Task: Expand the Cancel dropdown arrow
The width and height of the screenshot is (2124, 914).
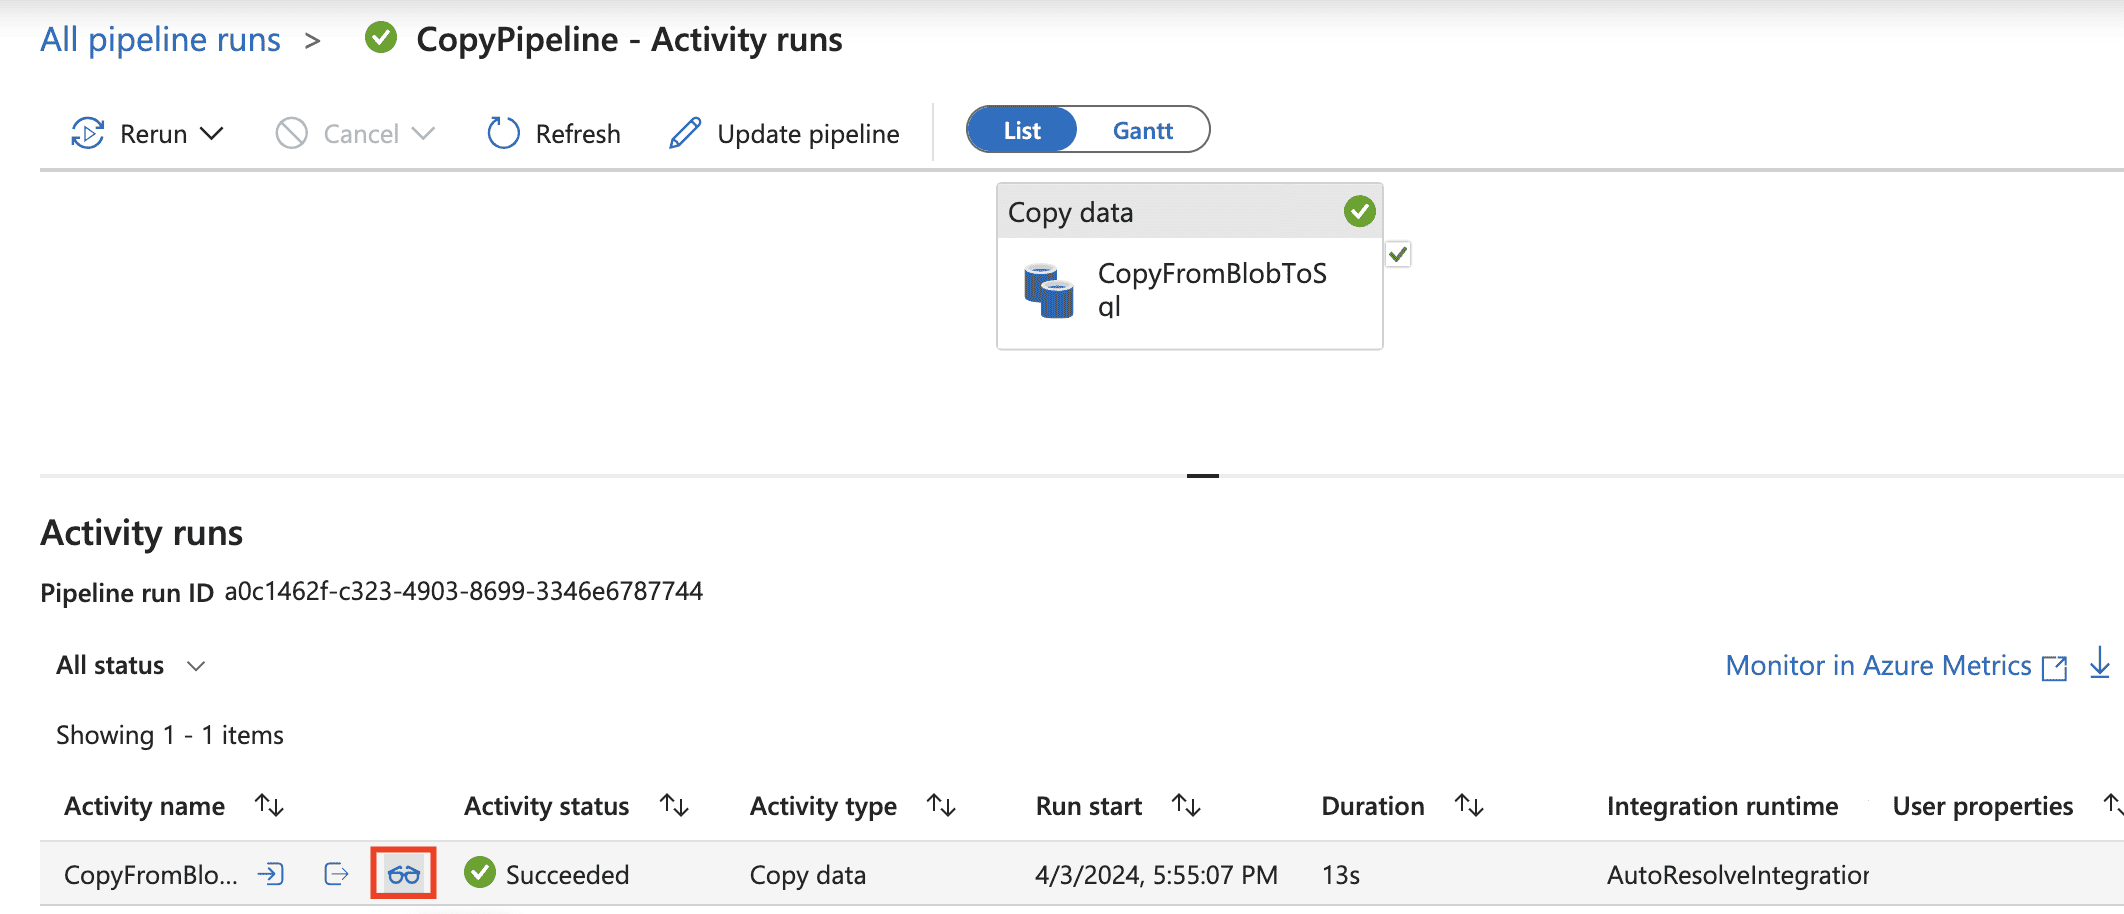Action: pyautogui.click(x=424, y=133)
